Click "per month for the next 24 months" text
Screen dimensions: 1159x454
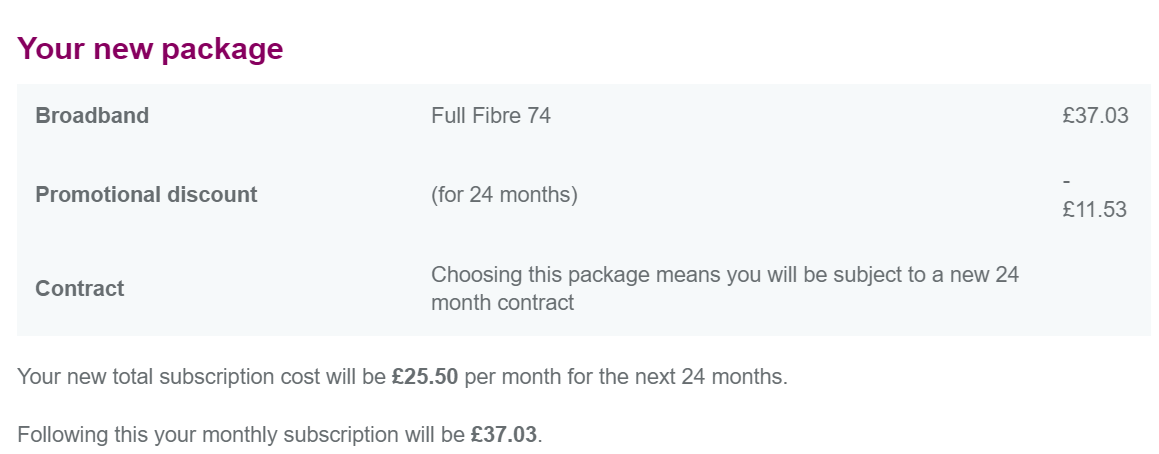click(625, 378)
